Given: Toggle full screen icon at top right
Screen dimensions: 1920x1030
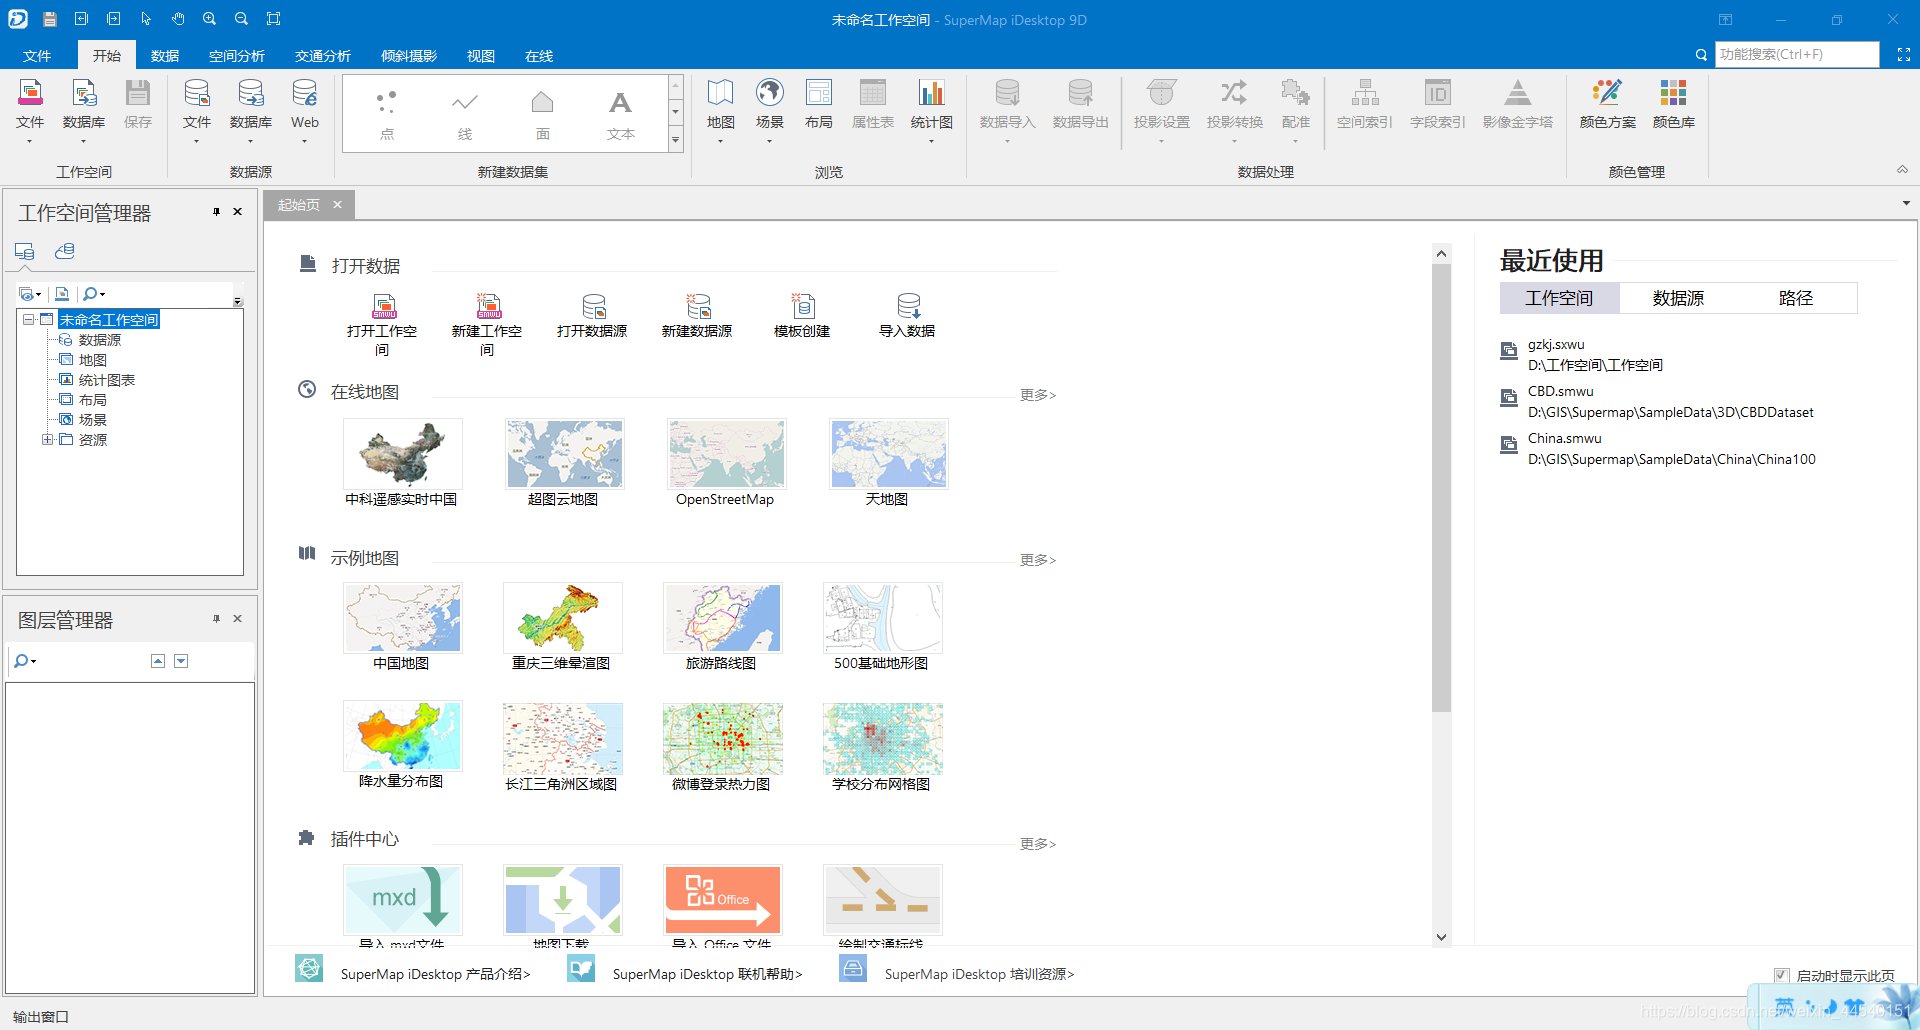Looking at the screenshot, I should click(x=1903, y=55).
